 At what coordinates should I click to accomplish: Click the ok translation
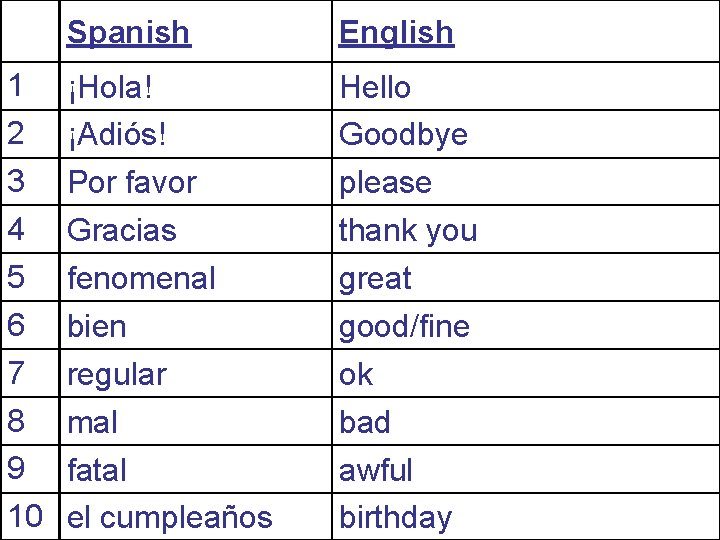356,374
